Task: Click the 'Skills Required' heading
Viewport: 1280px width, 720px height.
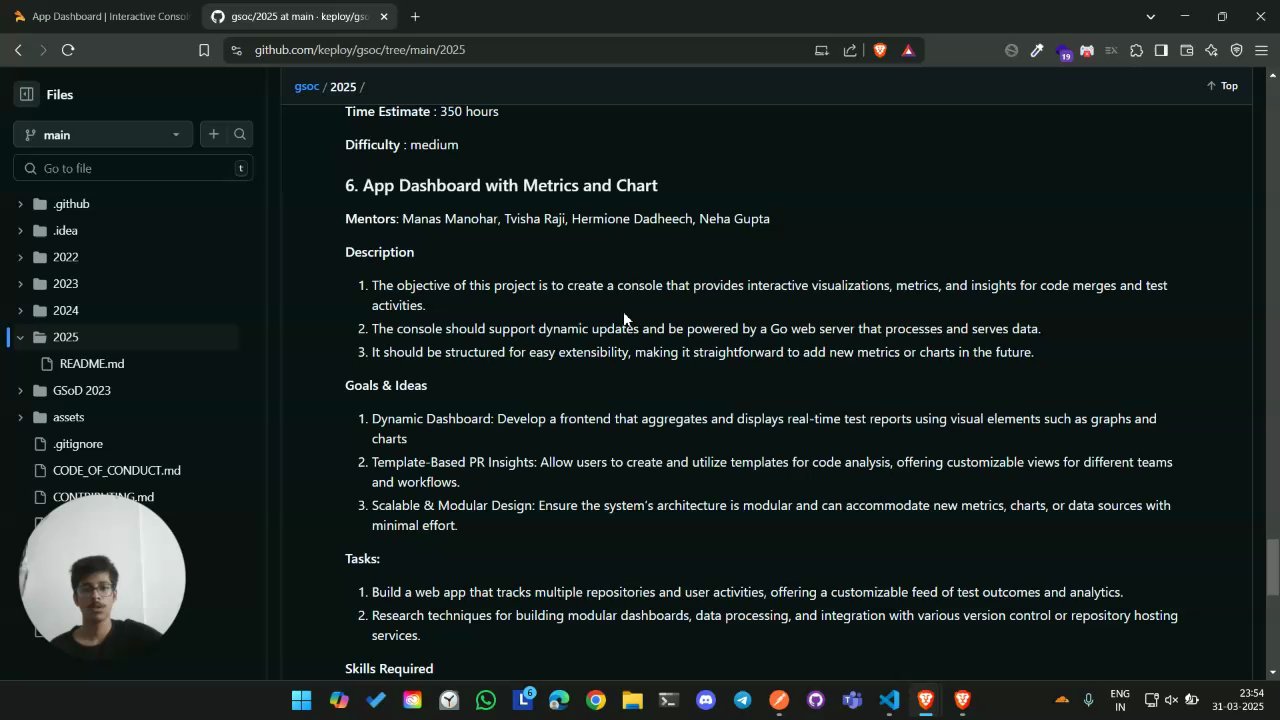Action: click(389, 669)
